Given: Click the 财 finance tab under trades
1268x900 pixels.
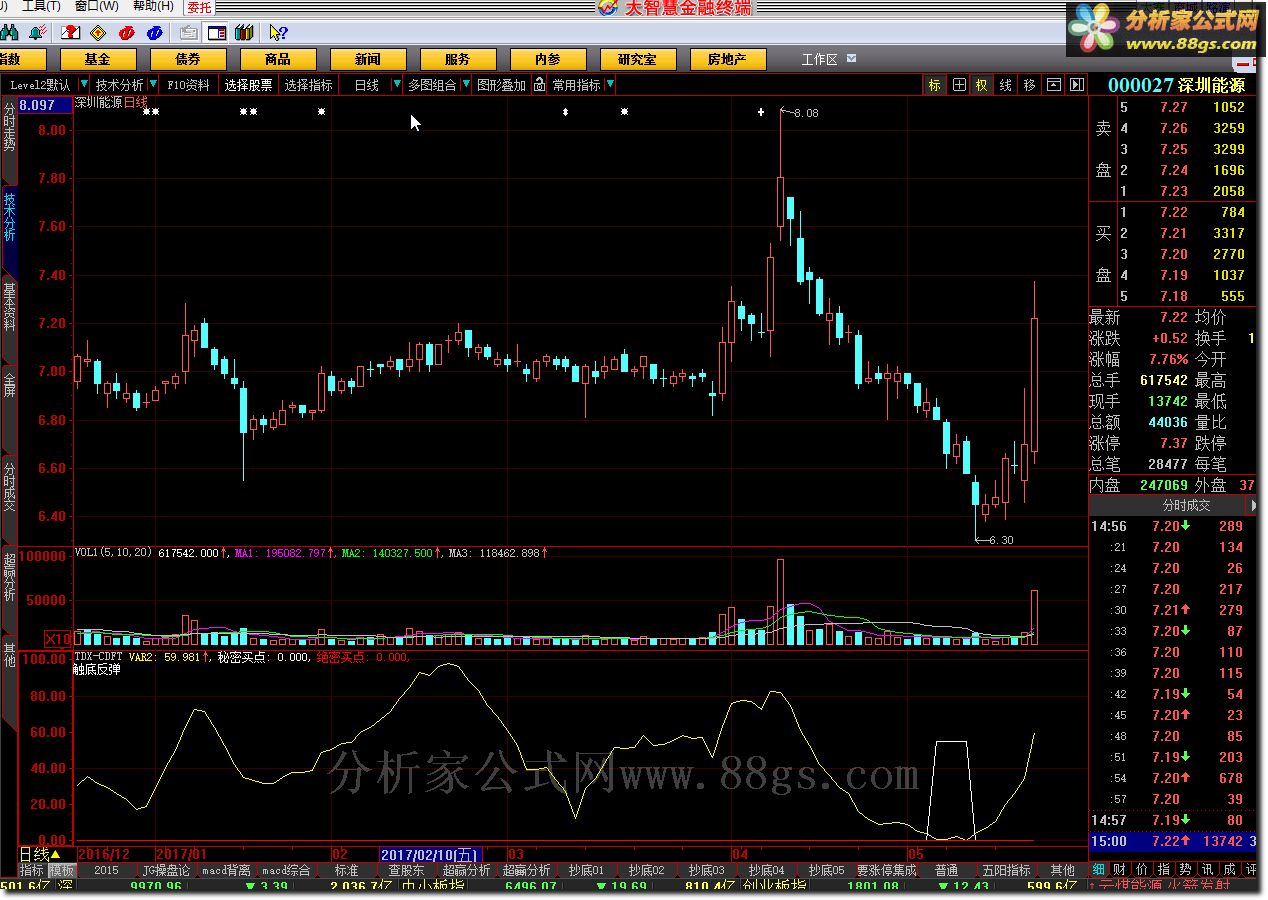Looking at the screenshot, I should [x=1120, y=870].
